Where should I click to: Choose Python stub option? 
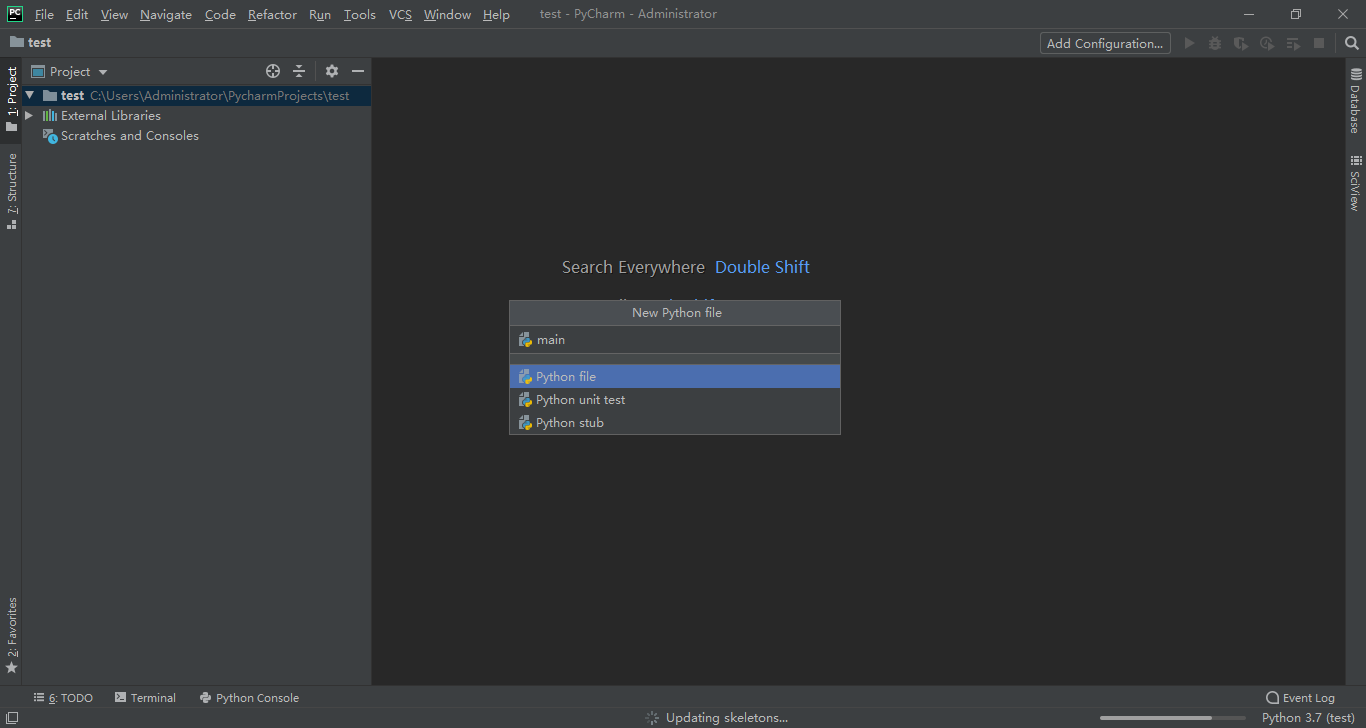[x=675, y=422]
